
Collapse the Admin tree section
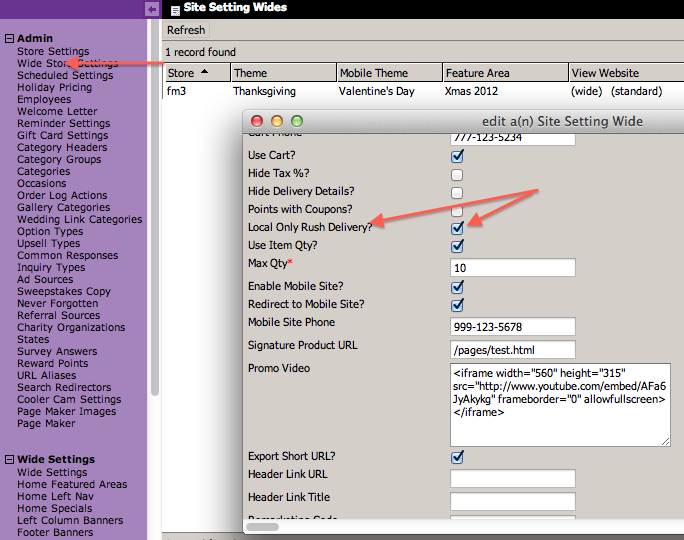(9, 39)
